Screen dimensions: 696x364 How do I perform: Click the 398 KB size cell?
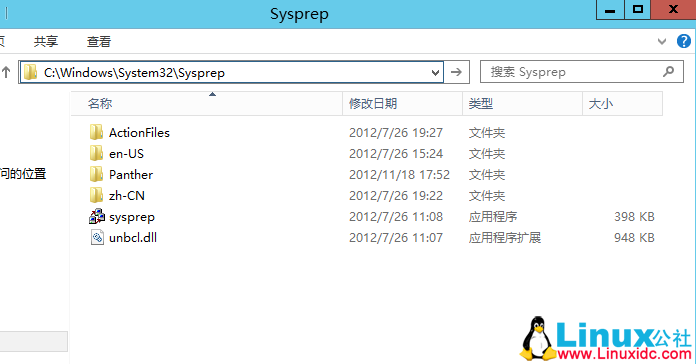point(634,217)
